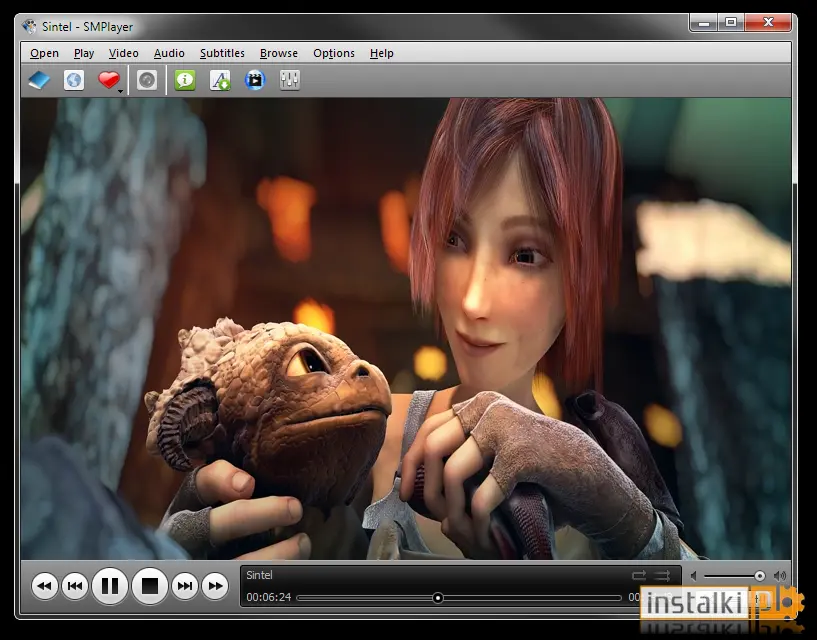This screenshot has width=817, height=640.
Task: Maximize the SMPlayer window
Action: (731, 22)
